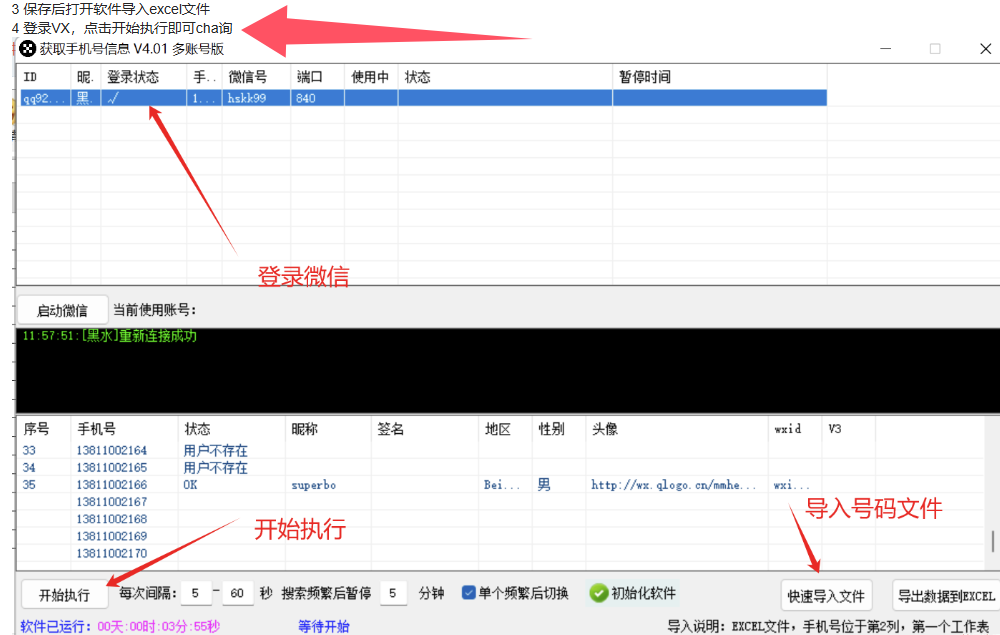Click the maximum interval field showing 60
Viewport: 1000px width, 635px height.
click(238, 594)
